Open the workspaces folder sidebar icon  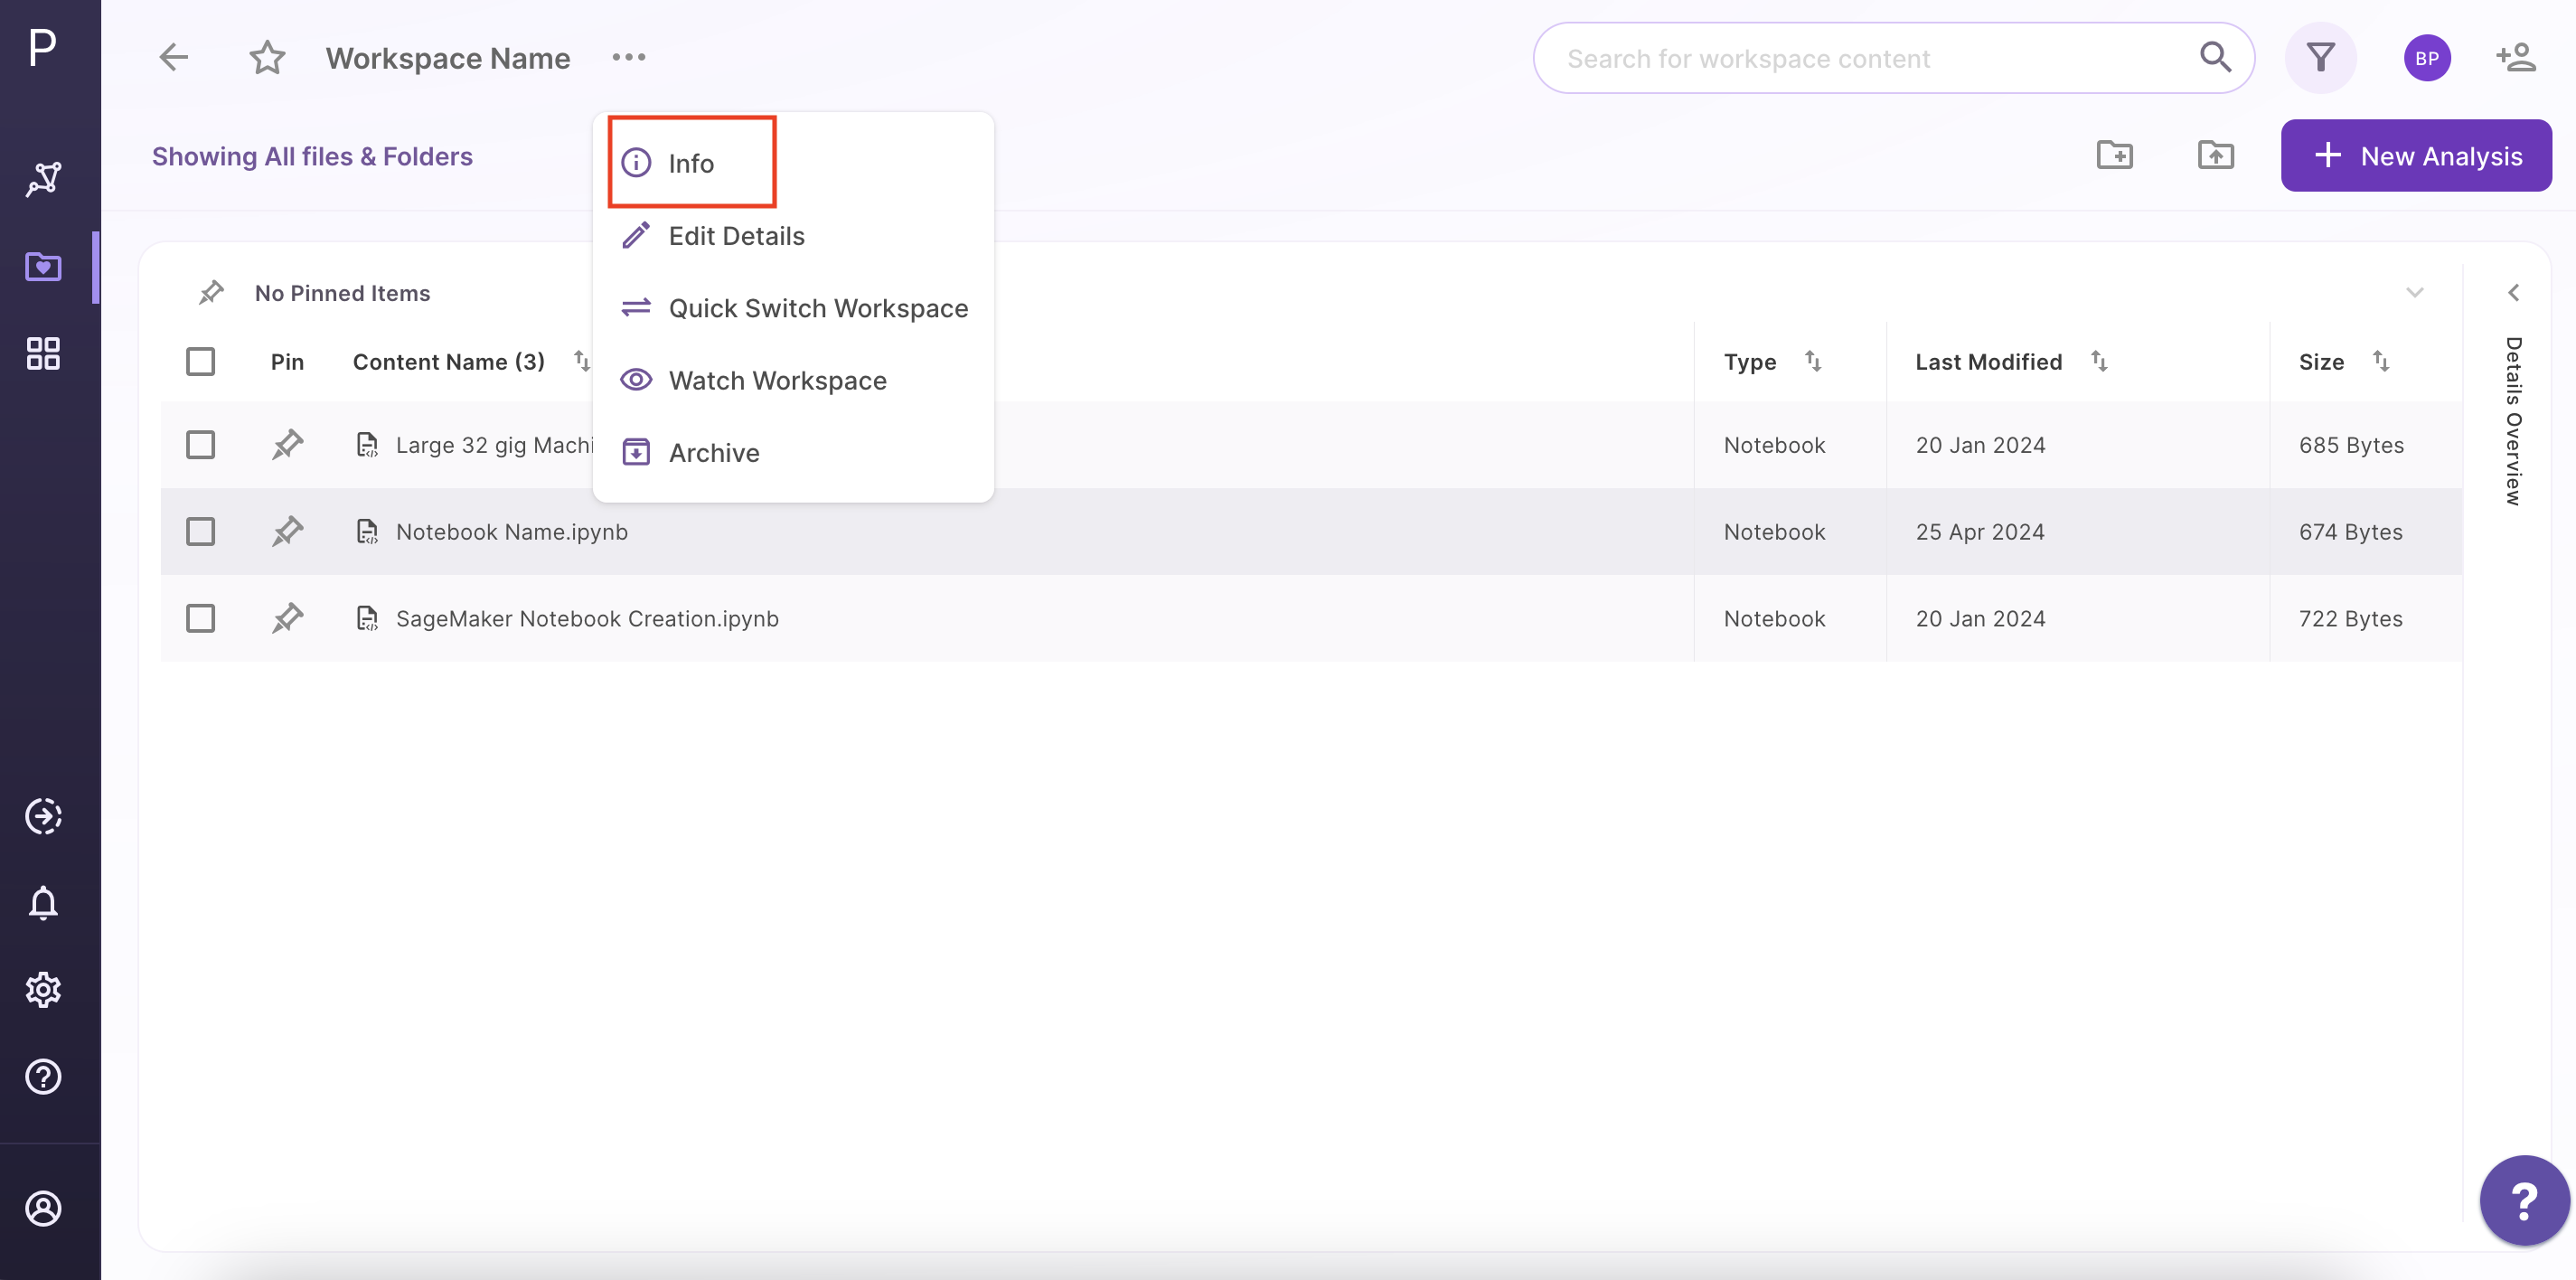coord(43,266)
